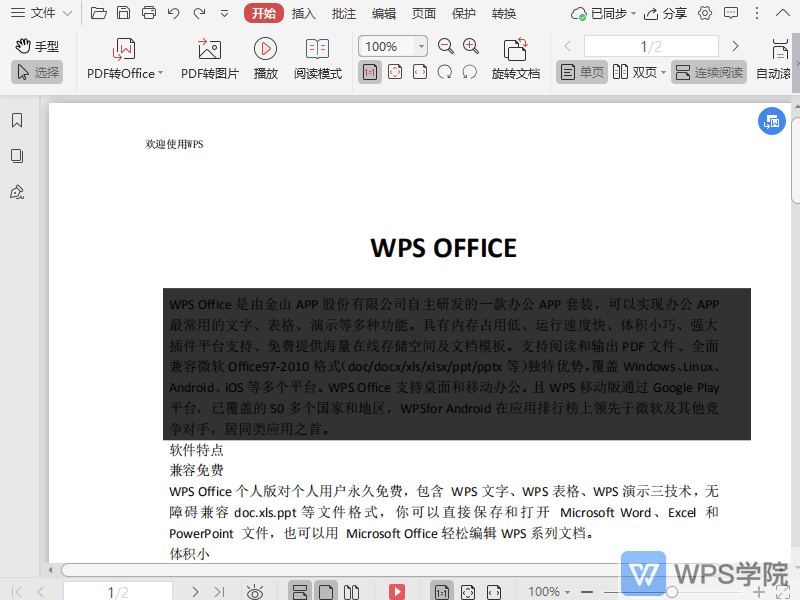This screenshot has width=800, height=600.
Task: Open the 批注 annotation tab
Action: click(x=344, y=13)
